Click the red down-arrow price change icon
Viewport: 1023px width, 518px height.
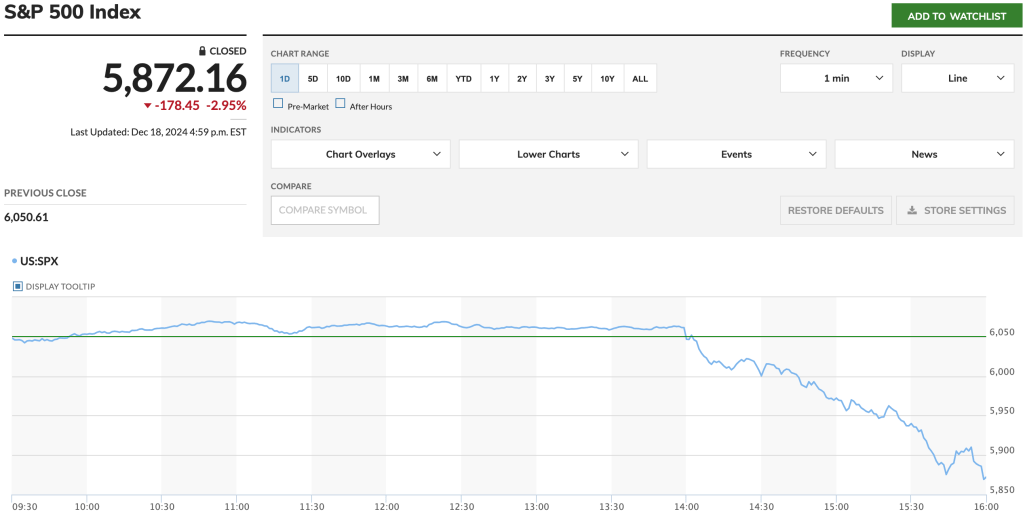pyautogui.click(x=147, y=106)
